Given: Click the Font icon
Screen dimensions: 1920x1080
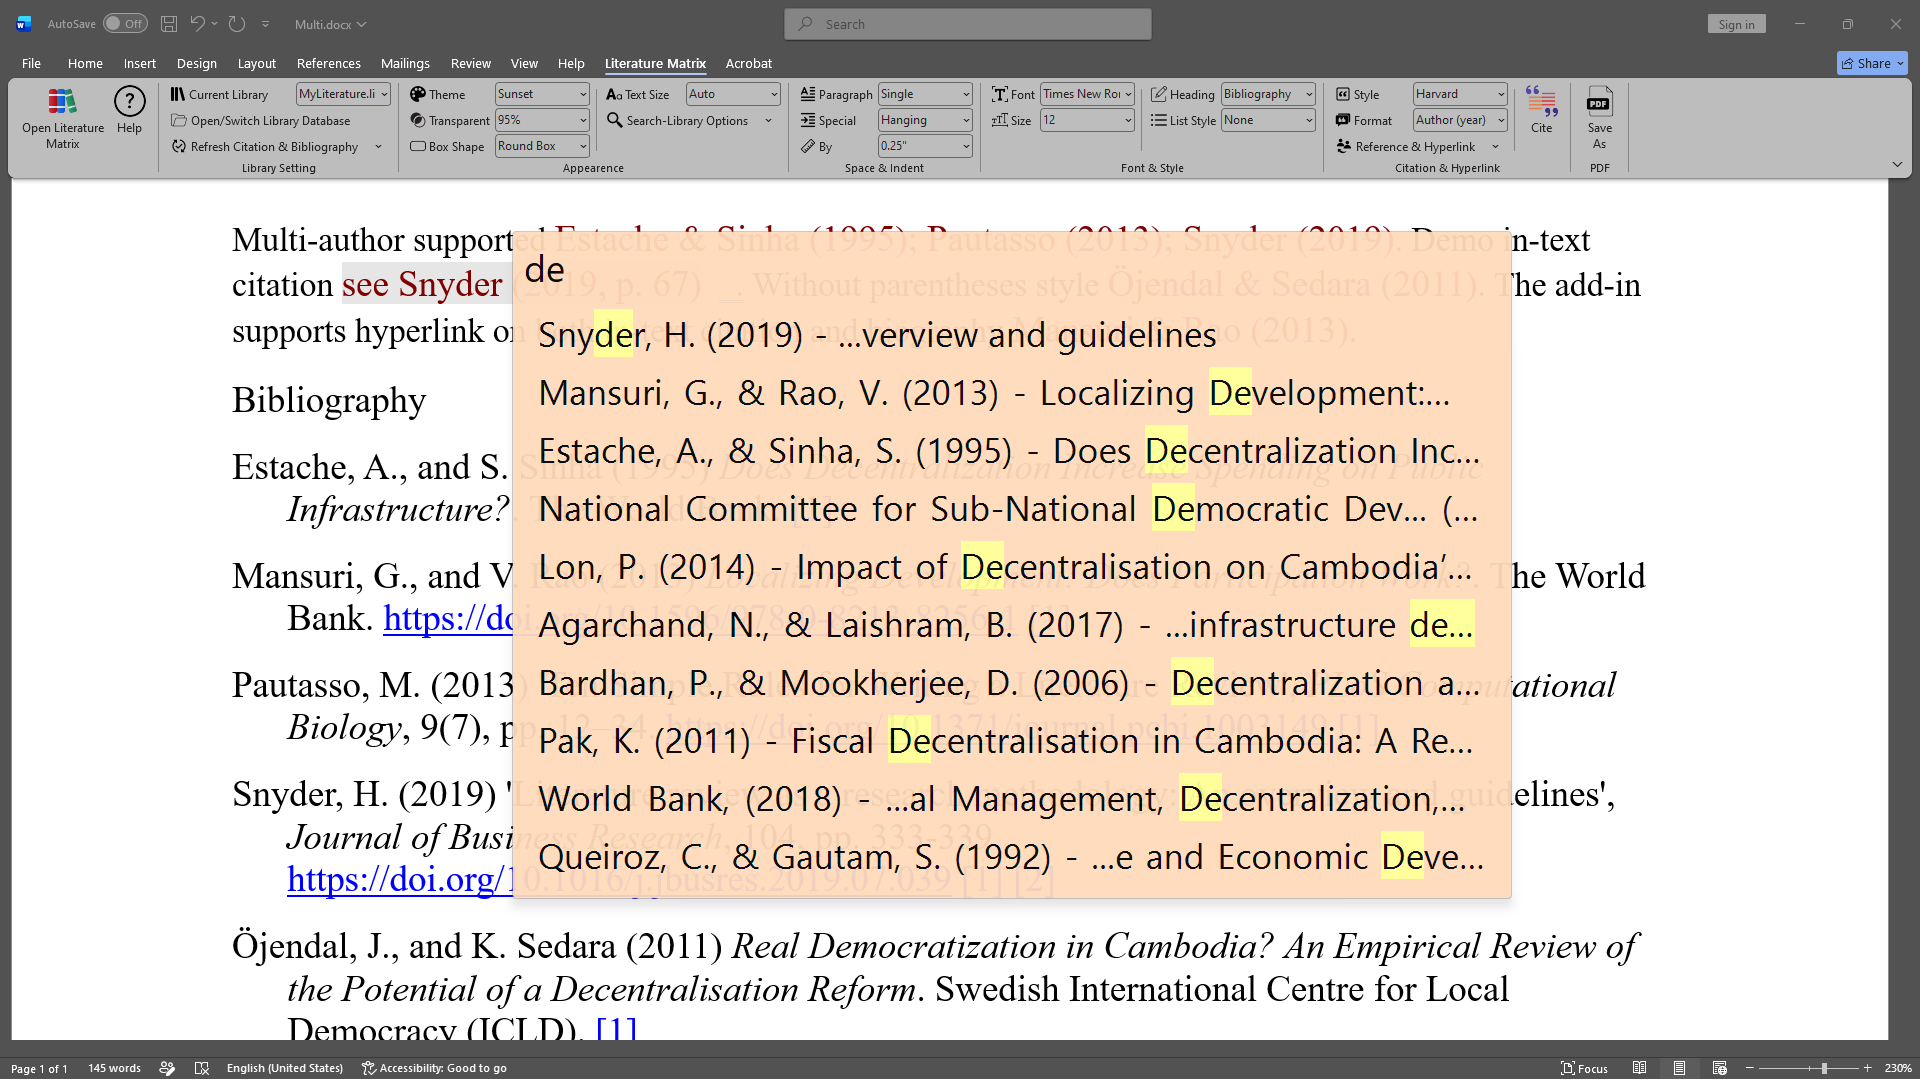Looking at the screenshot, I should [1000, 94].
